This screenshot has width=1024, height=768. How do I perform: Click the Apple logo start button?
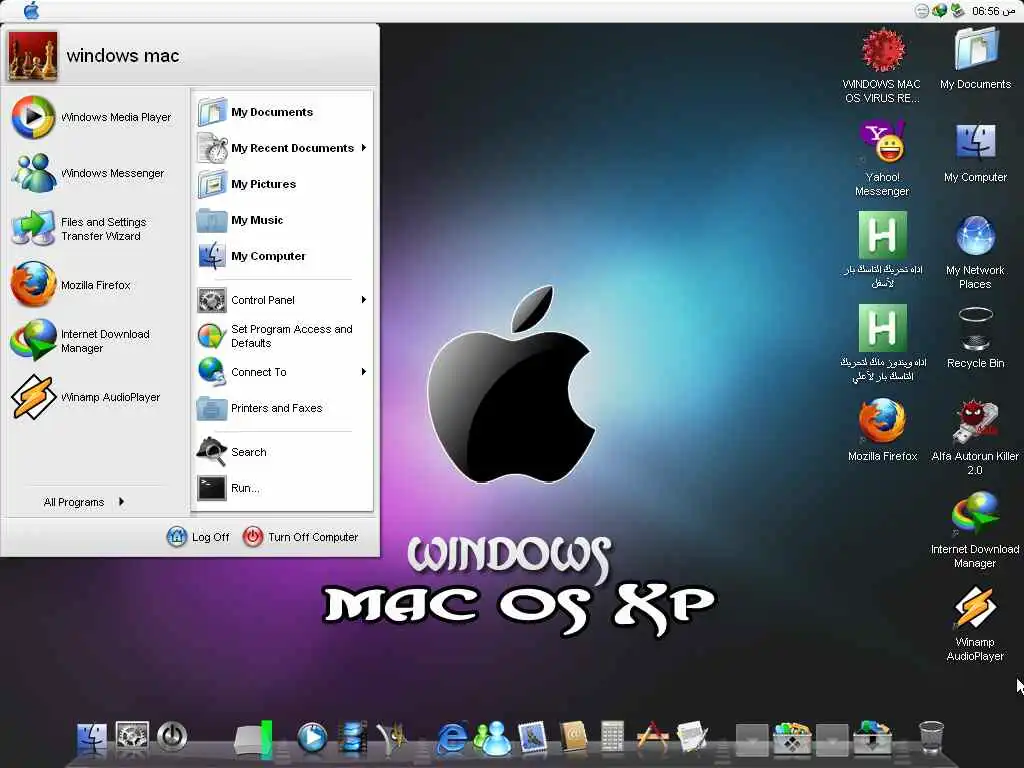pyautogui.click(x=31, y=10)
